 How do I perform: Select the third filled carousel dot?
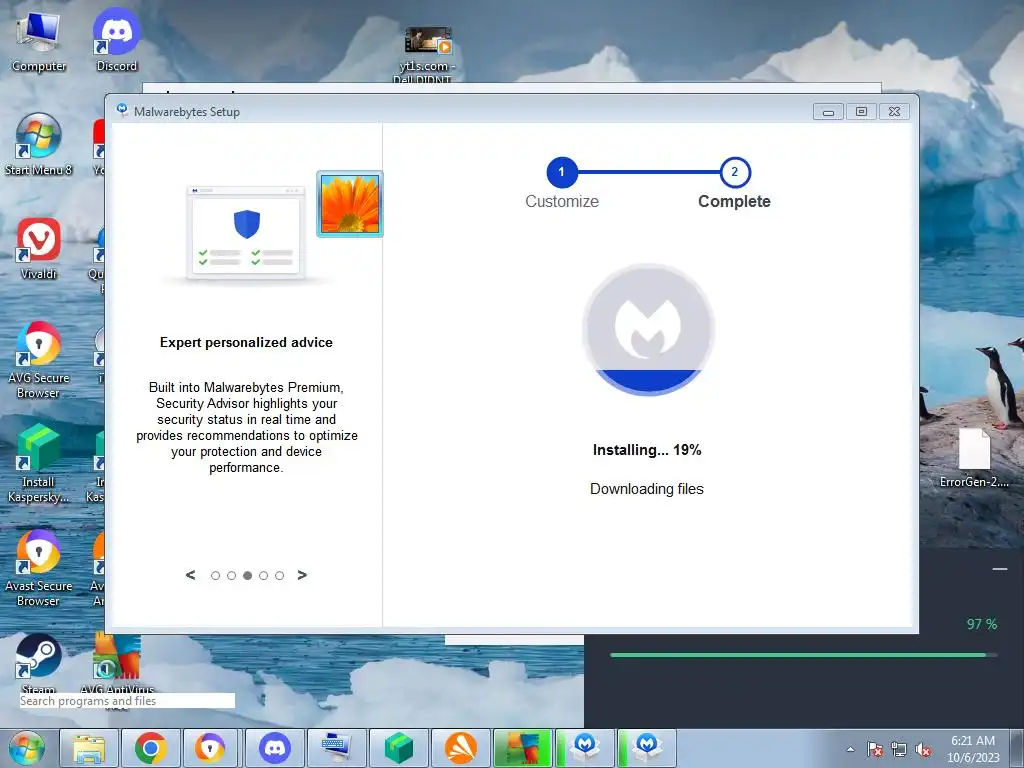(248, 575)
